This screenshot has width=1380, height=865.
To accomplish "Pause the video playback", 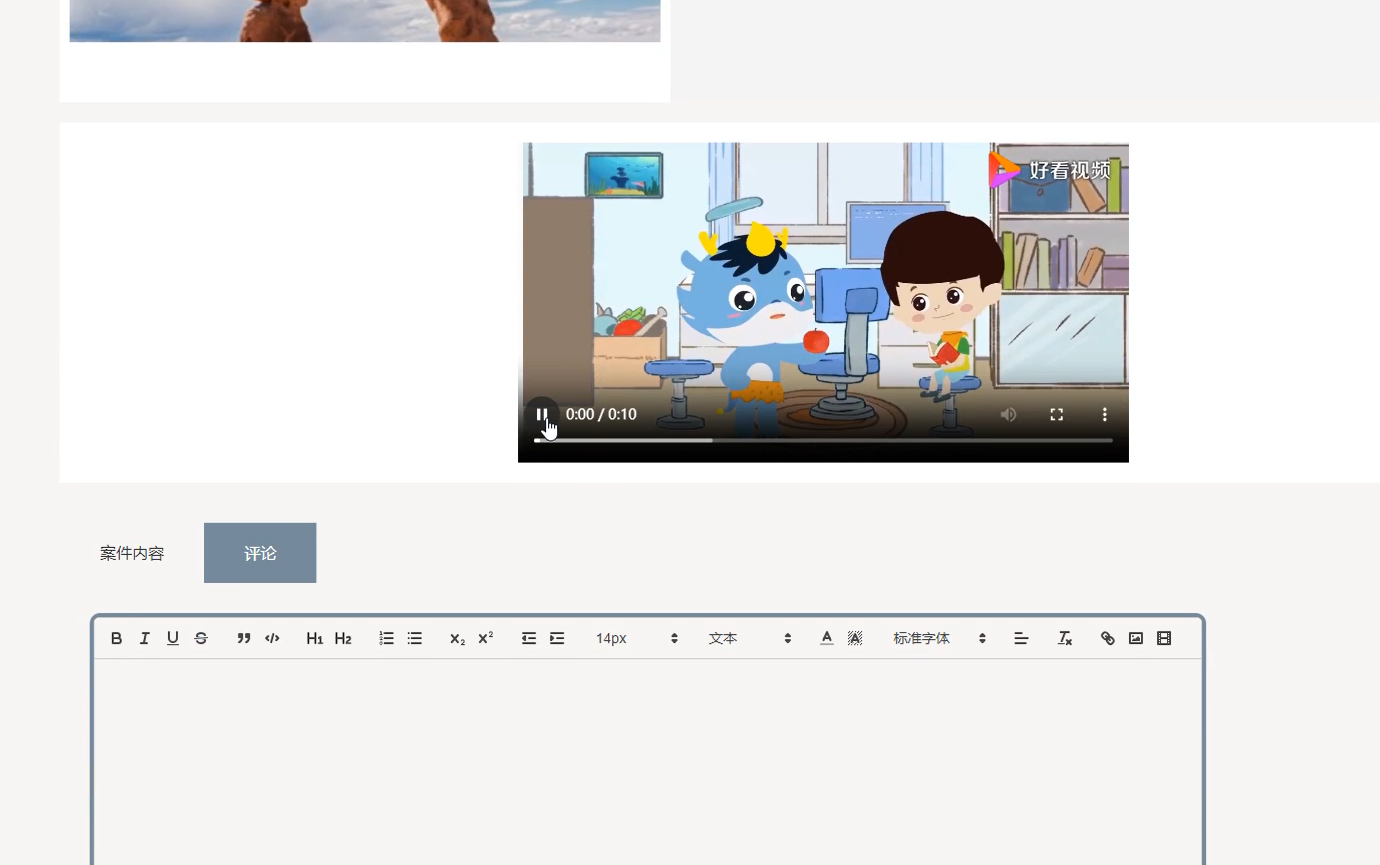I will coord(541,414).
